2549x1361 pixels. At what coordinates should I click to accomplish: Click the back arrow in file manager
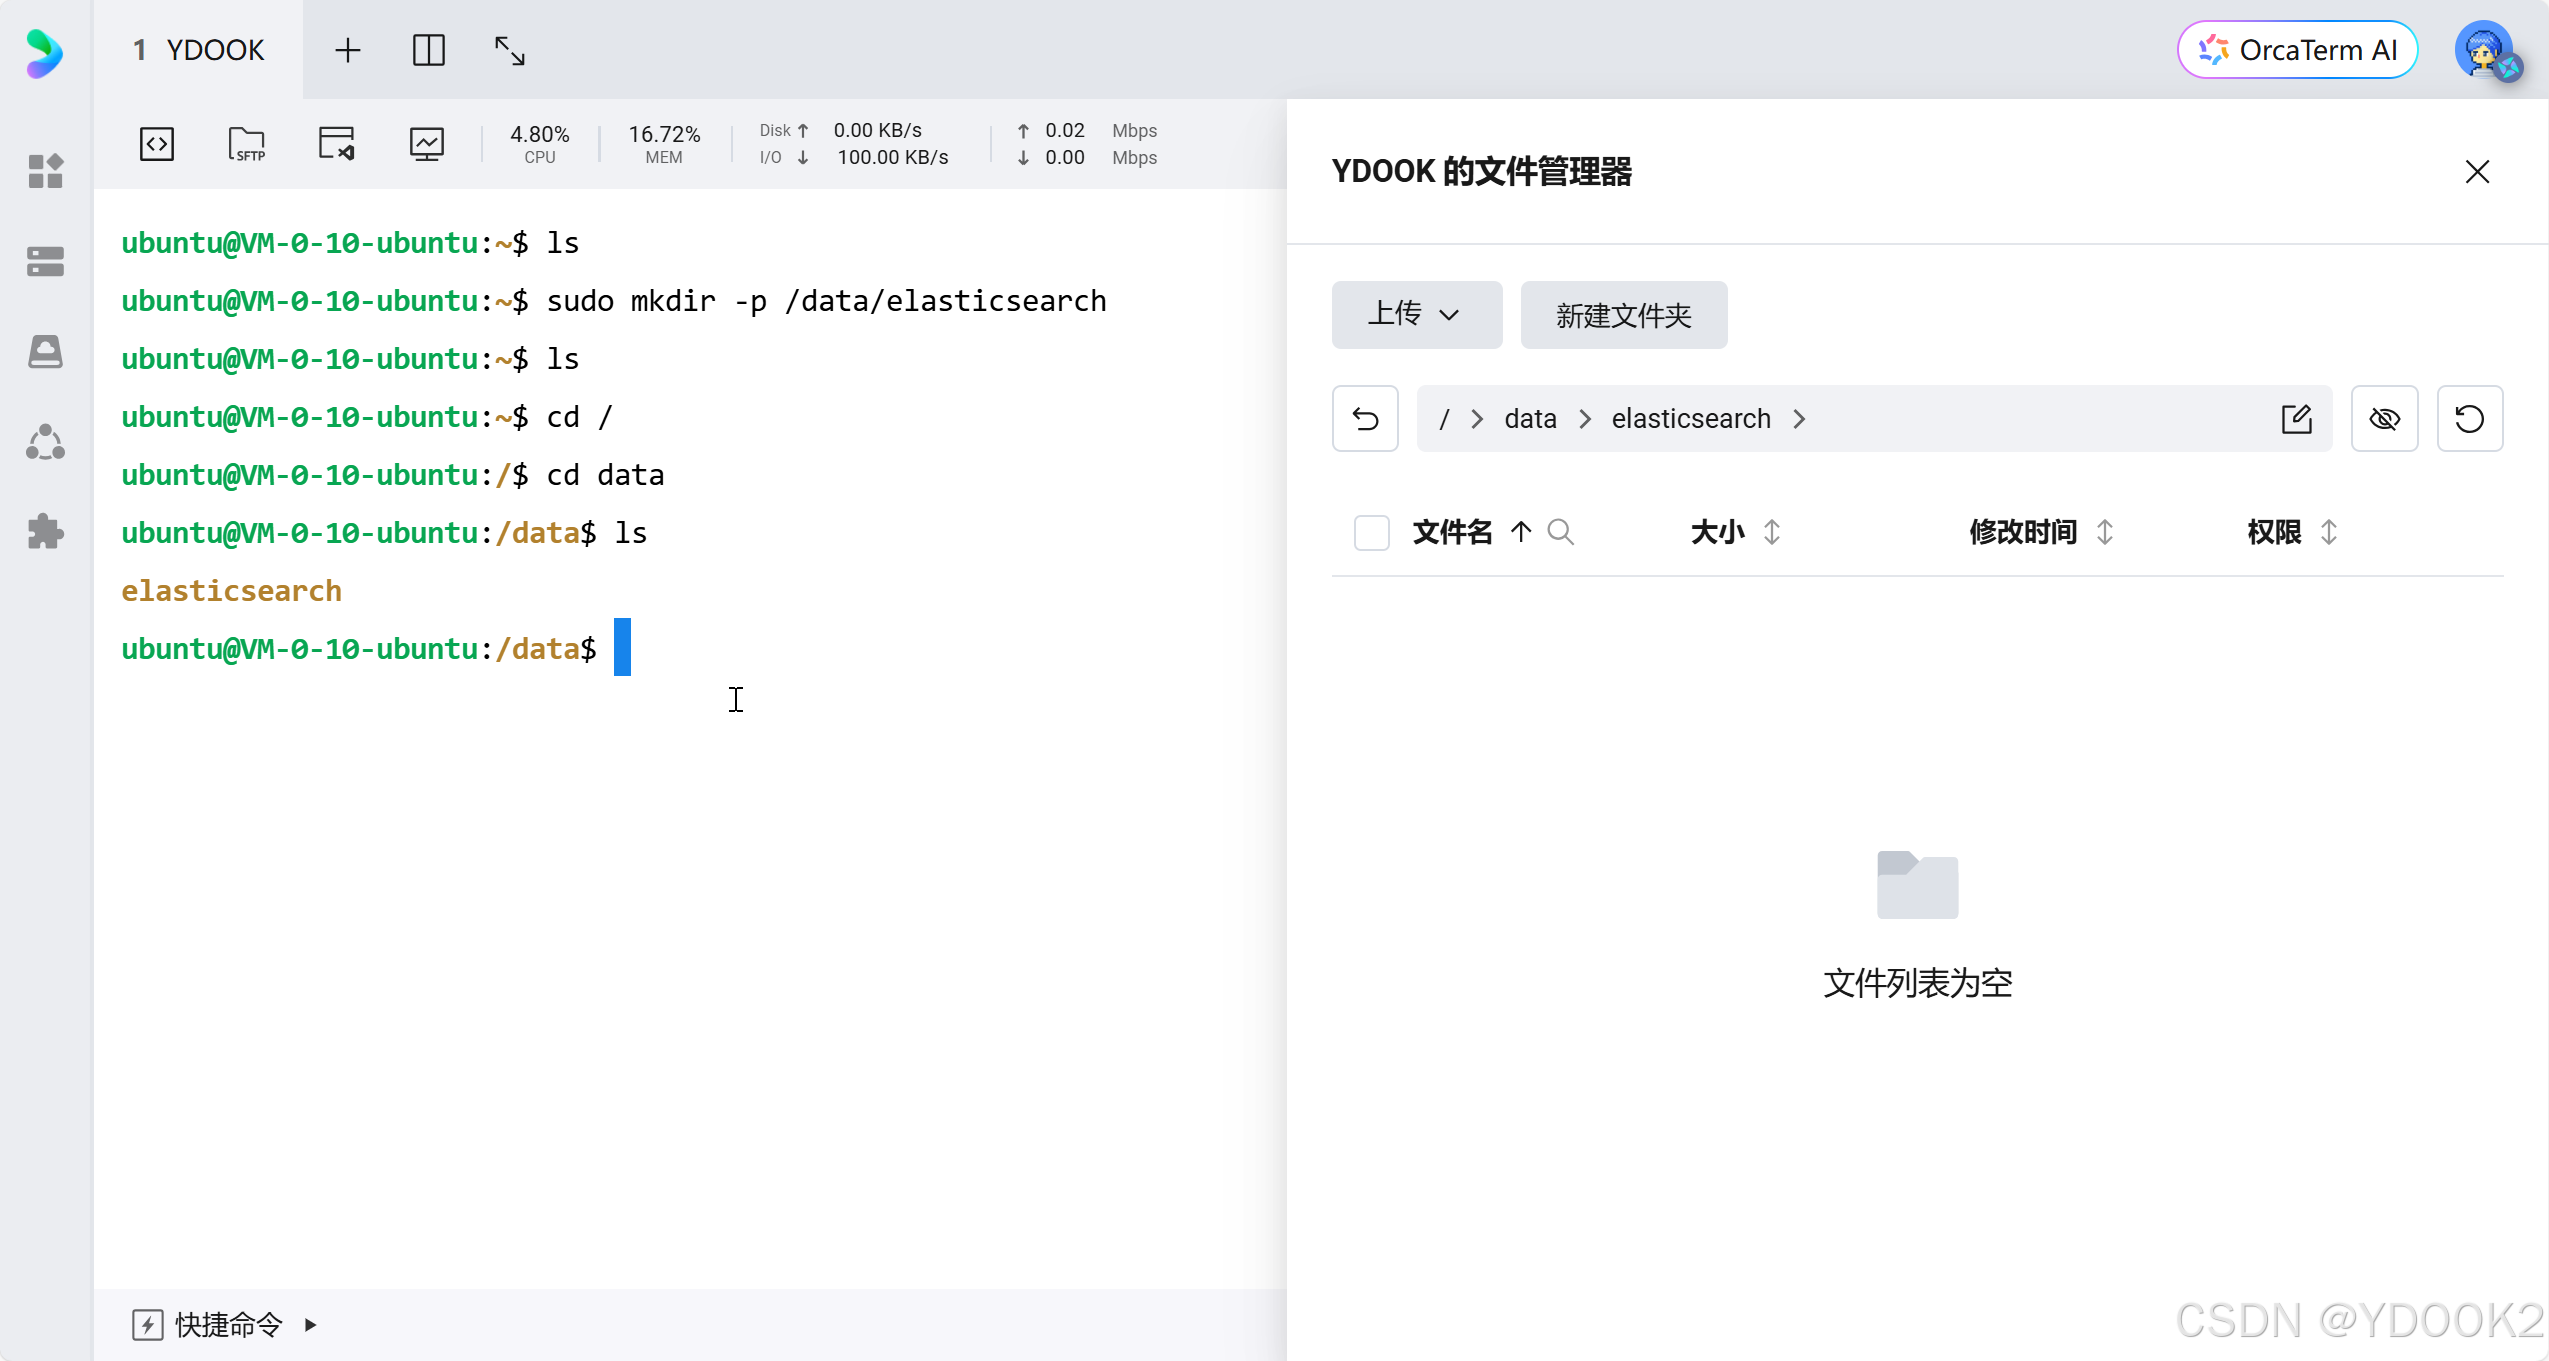[1364, 418]
